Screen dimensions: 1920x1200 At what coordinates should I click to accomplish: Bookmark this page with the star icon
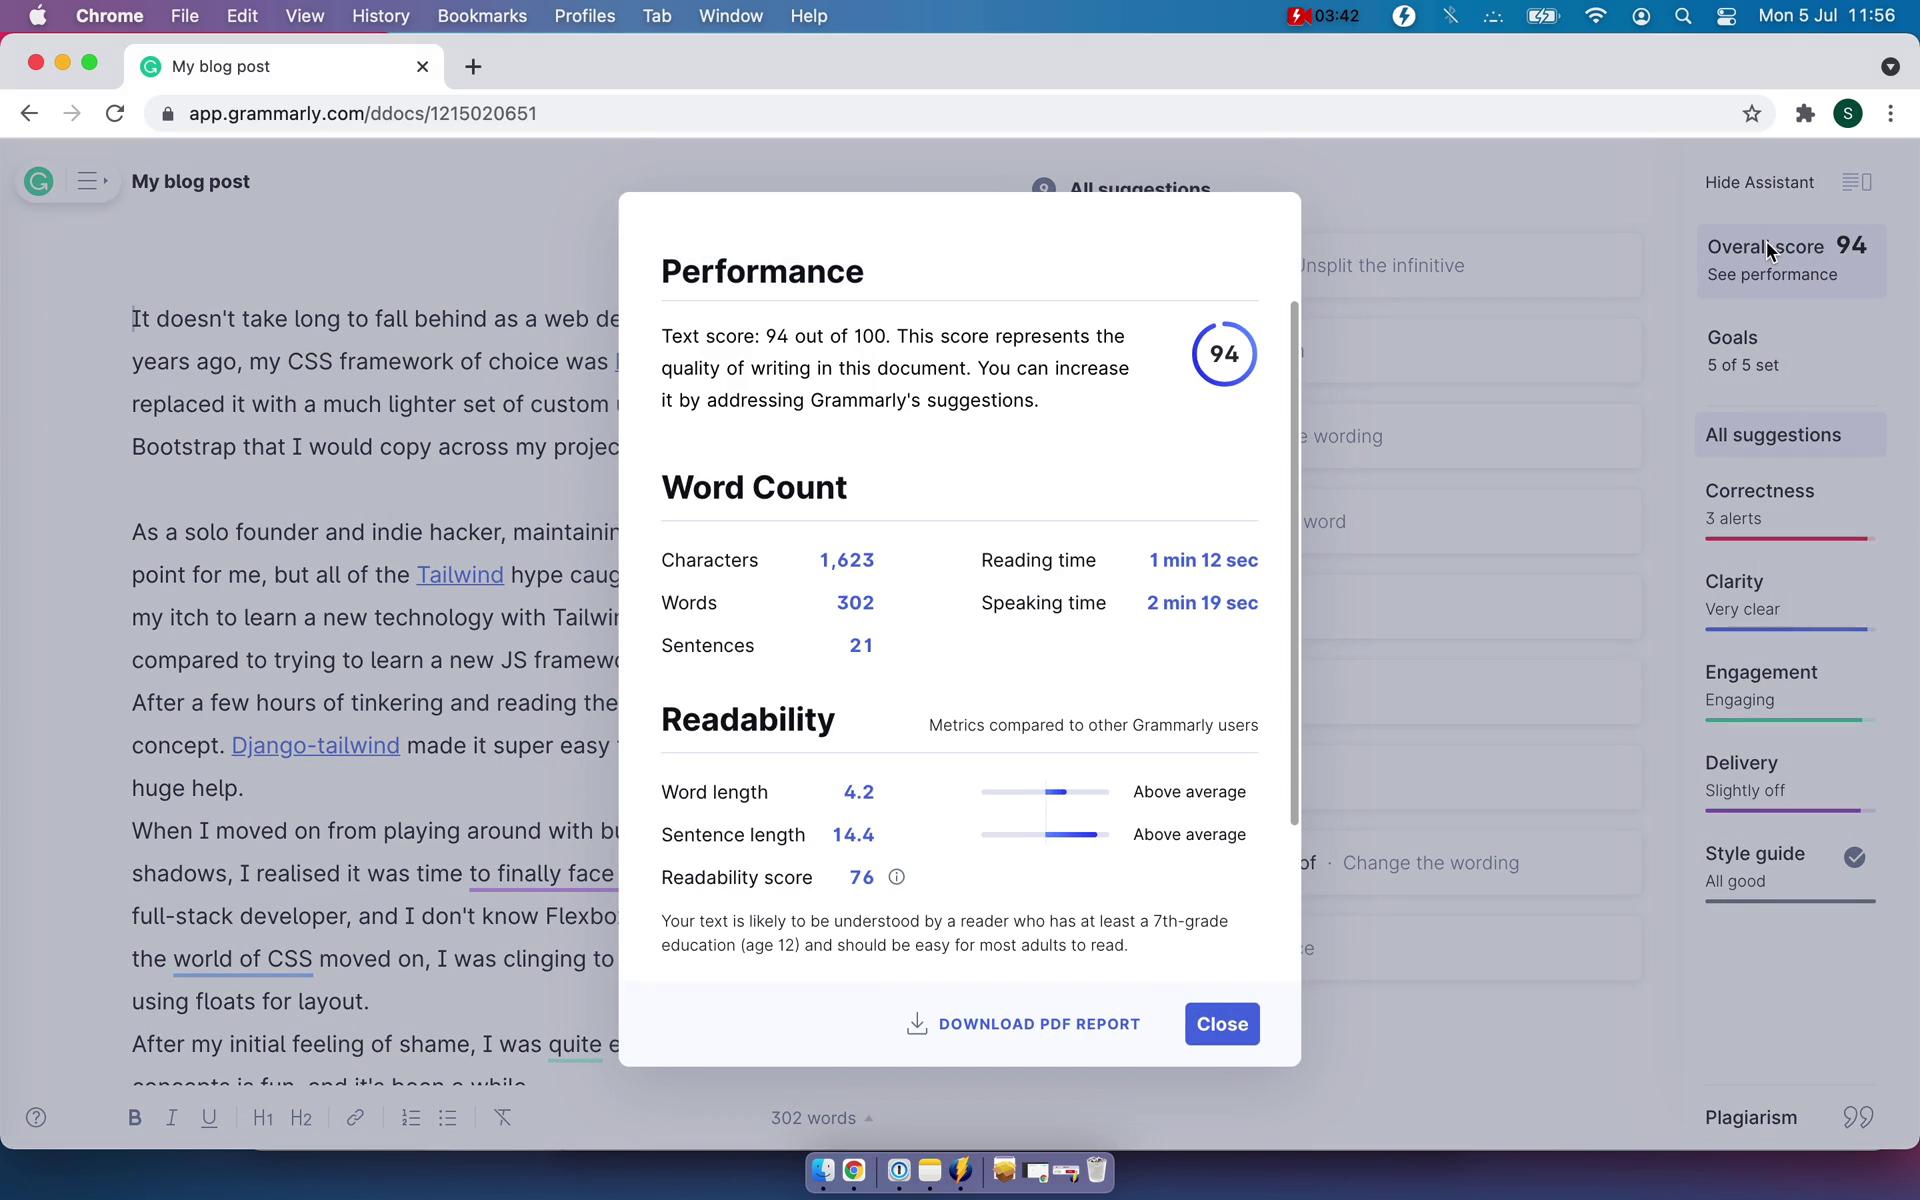(1751, 114)
